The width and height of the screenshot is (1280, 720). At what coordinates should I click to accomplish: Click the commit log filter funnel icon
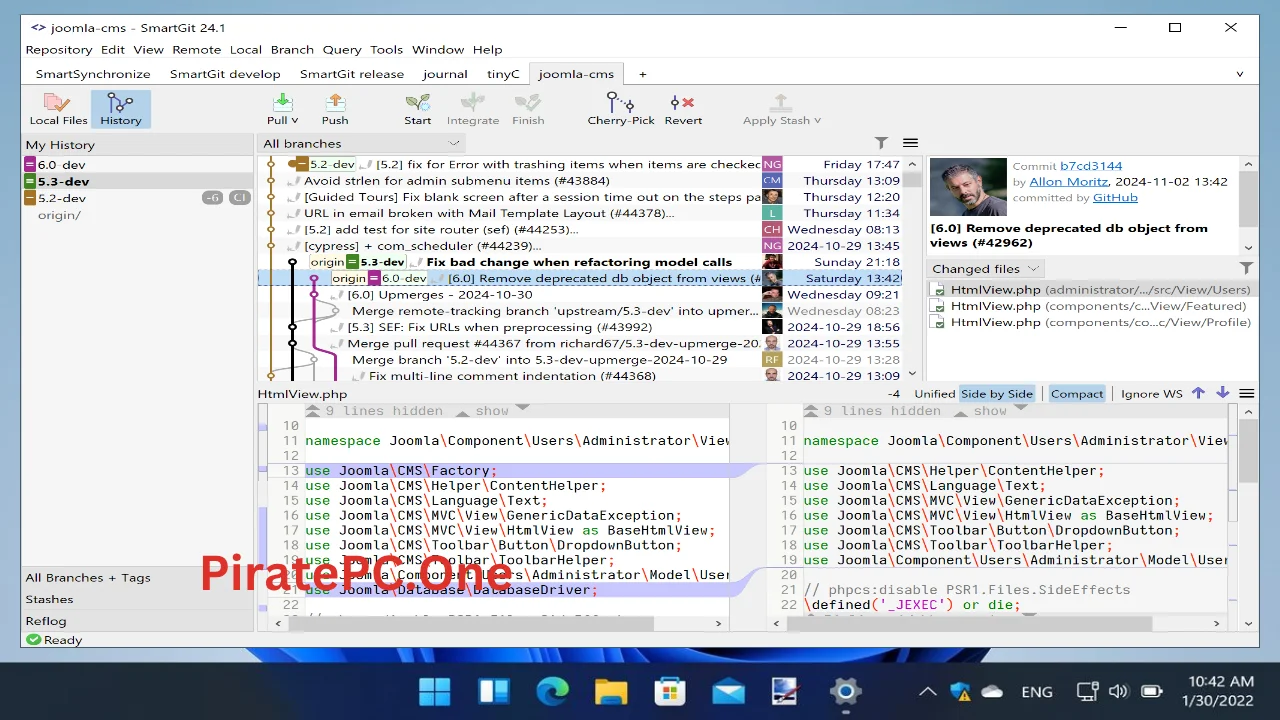881,144
